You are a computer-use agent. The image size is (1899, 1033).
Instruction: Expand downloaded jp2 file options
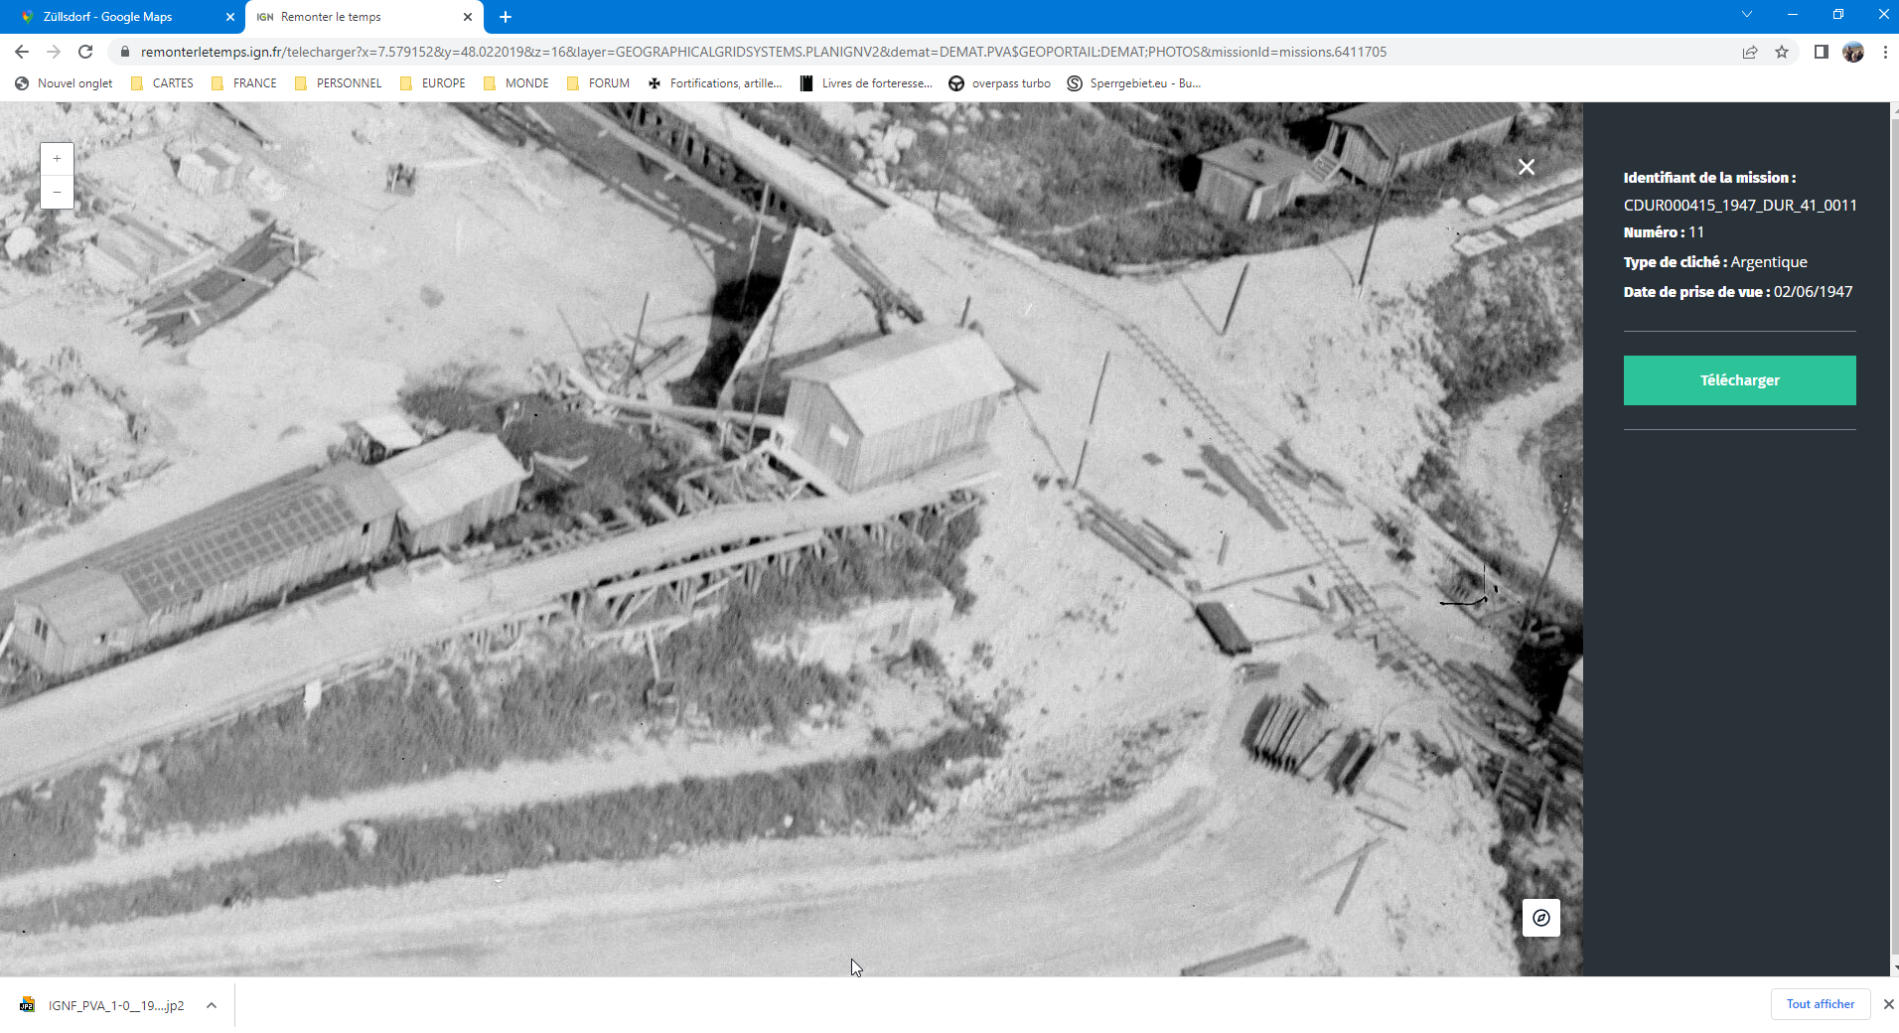pyautogui.click(x=211, y=1005)
